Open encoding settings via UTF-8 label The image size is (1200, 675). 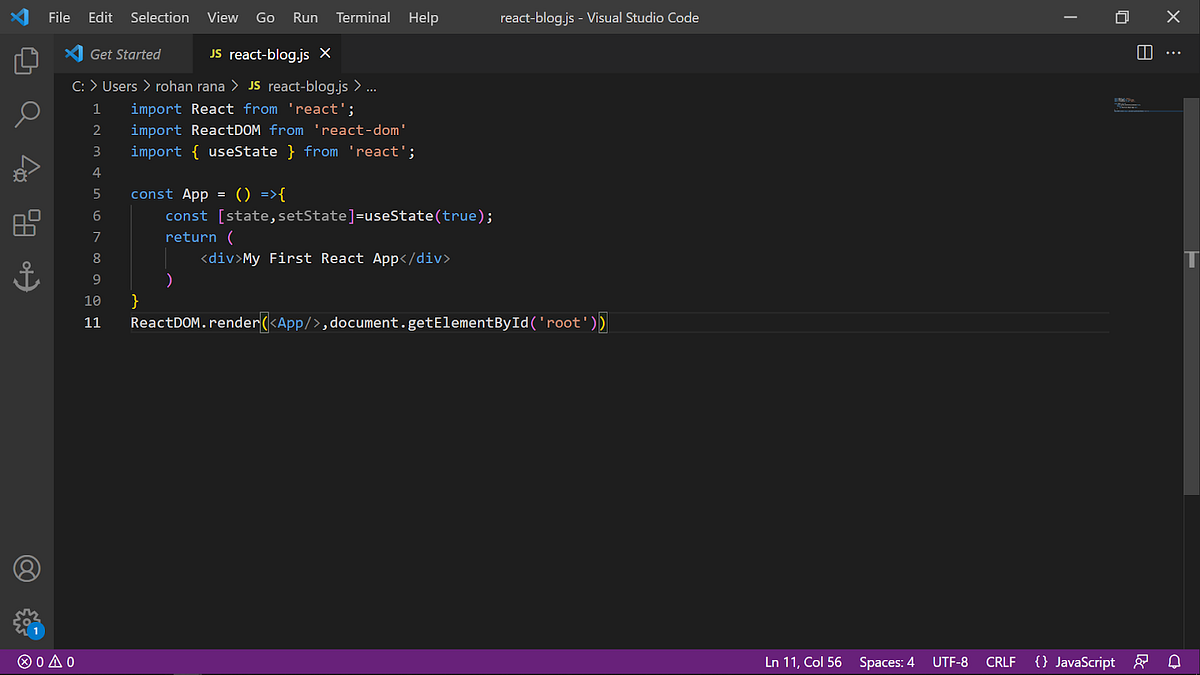tap(949, 661)
